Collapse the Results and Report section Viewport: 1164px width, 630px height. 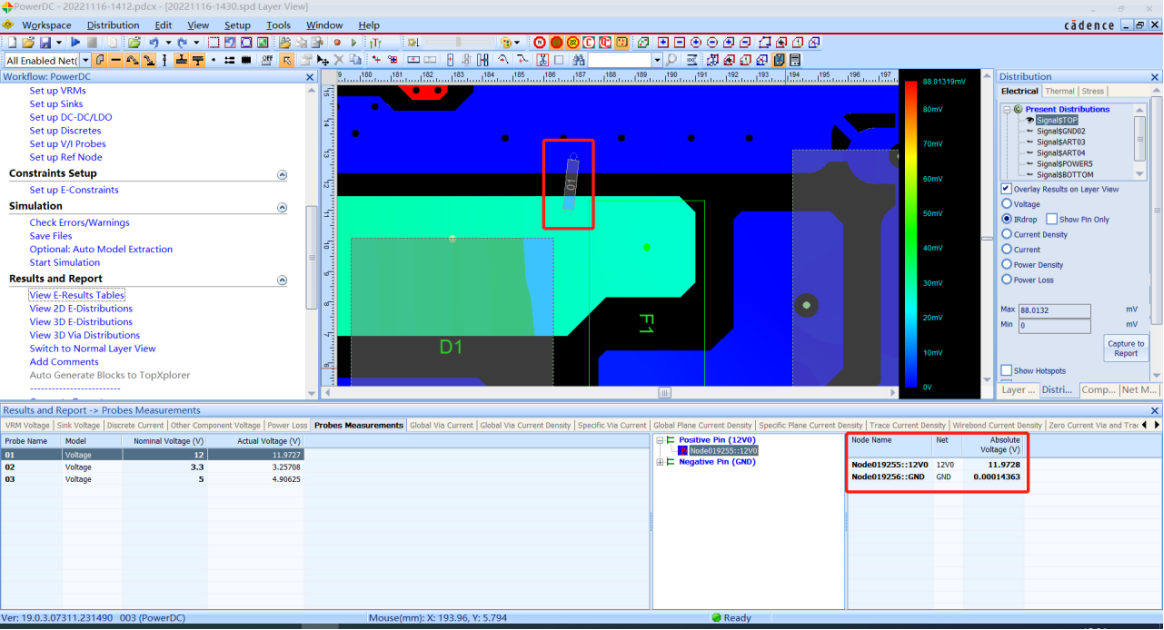282,280
